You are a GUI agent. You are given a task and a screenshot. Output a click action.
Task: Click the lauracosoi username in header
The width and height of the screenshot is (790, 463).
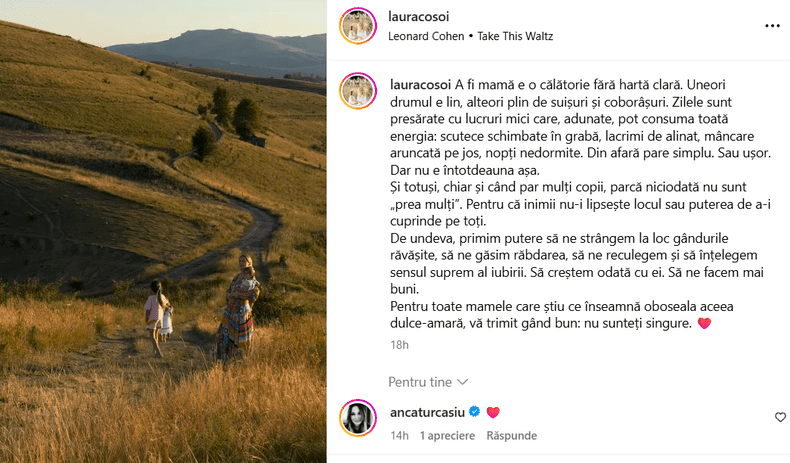point(418,17)
